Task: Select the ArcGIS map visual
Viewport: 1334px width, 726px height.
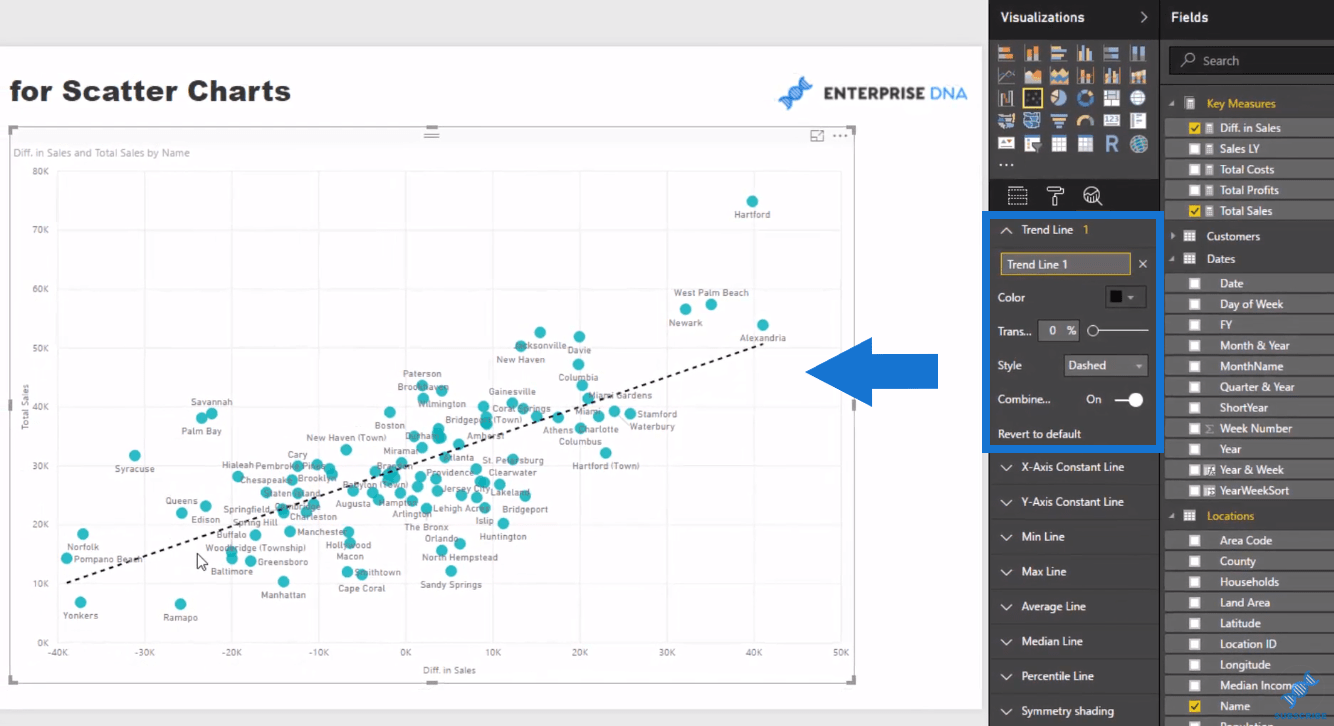Action: pyautogui.click(x=1137, y=144)
